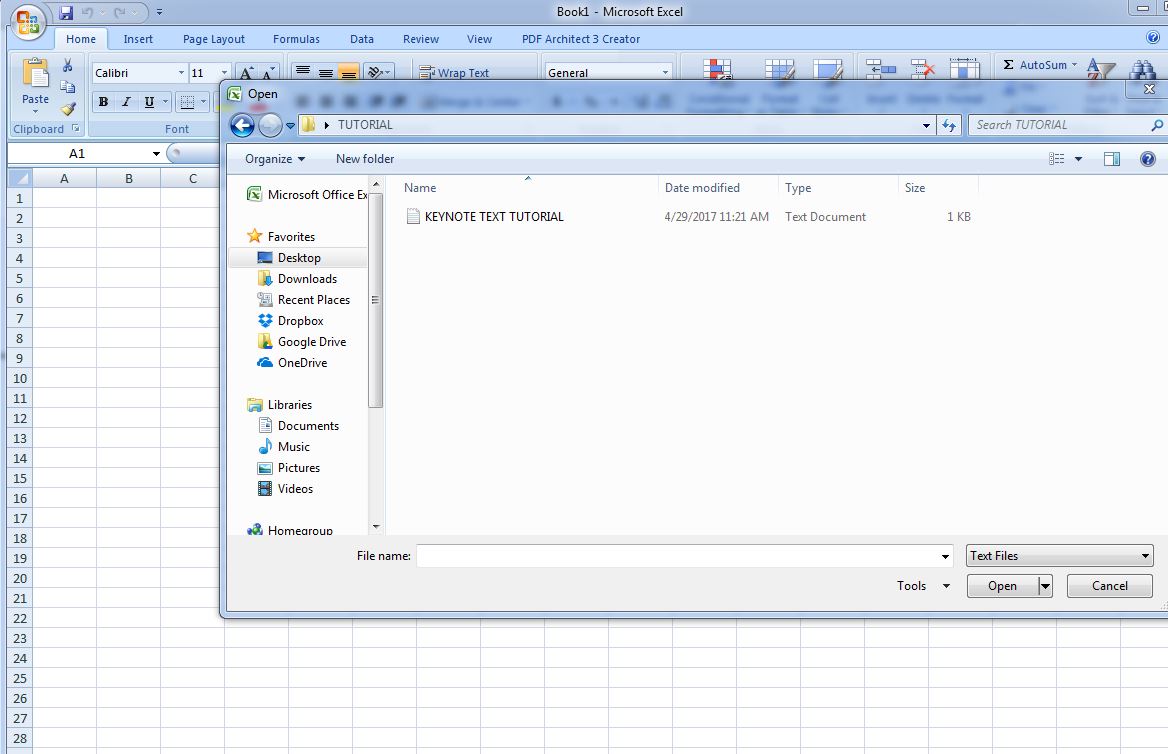Select the Format Painter brush
The image size is (1168, 754).
[x=68, y=109]
